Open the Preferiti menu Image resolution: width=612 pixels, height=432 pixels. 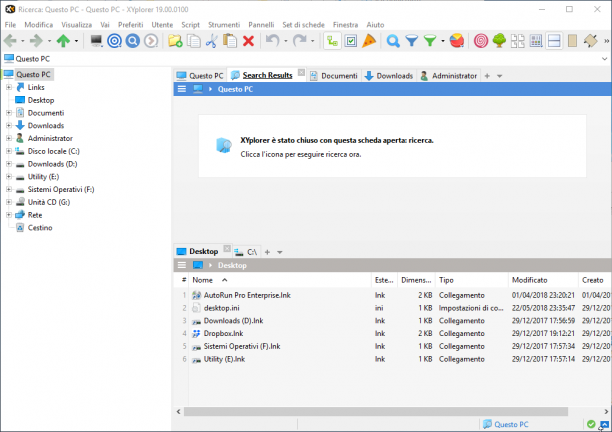[x=130, y=25]
